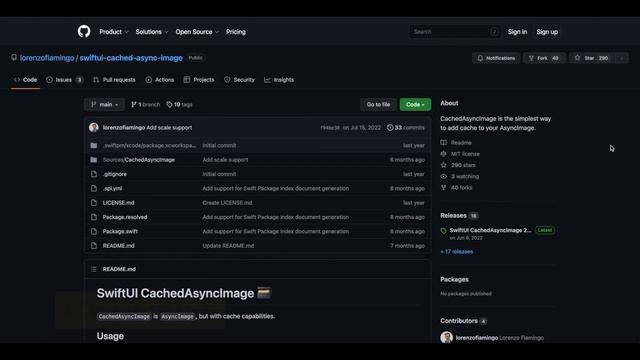Focus the Search input field

[x=454, y=31]
